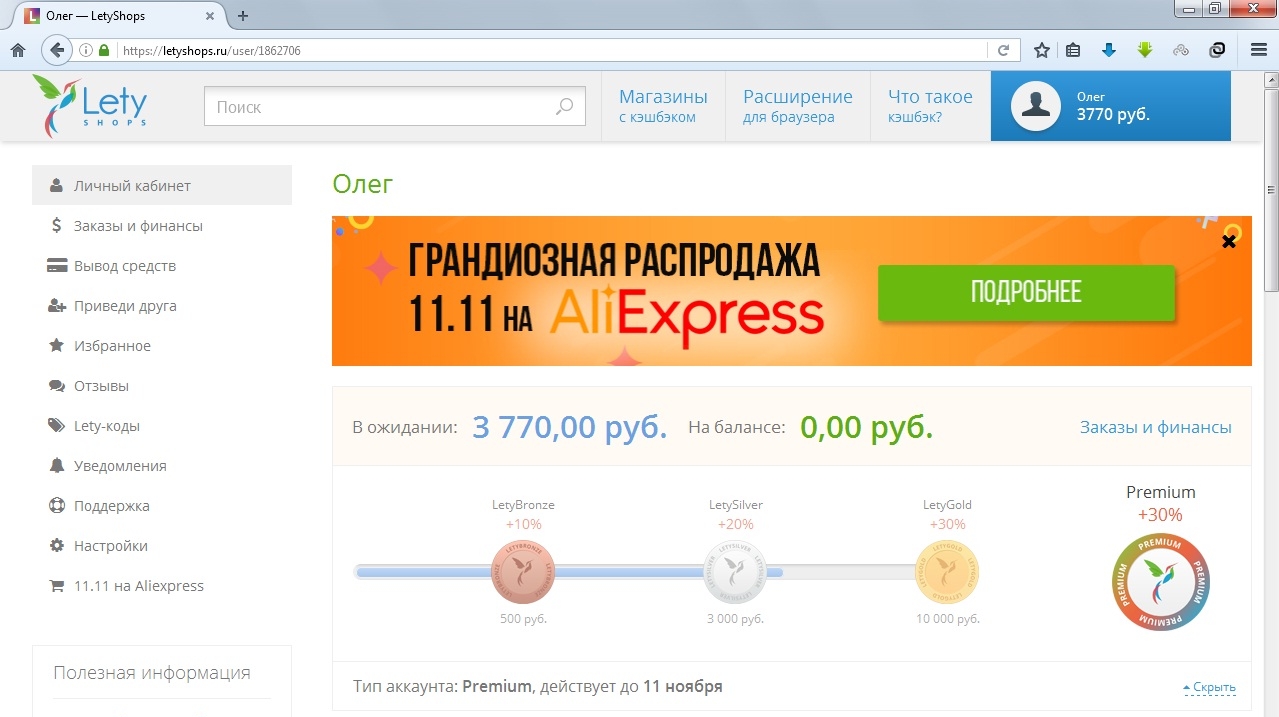Viewport: 1279px width, 717px height.
Task: Reload the page with the refresh icon
Action: (x=1003, y=50)
